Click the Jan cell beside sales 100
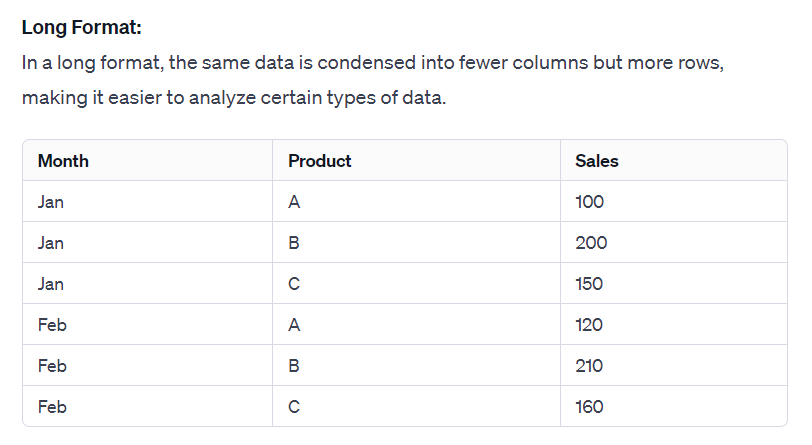This screenshot has width=812, height=445. (x=50, y=202)
